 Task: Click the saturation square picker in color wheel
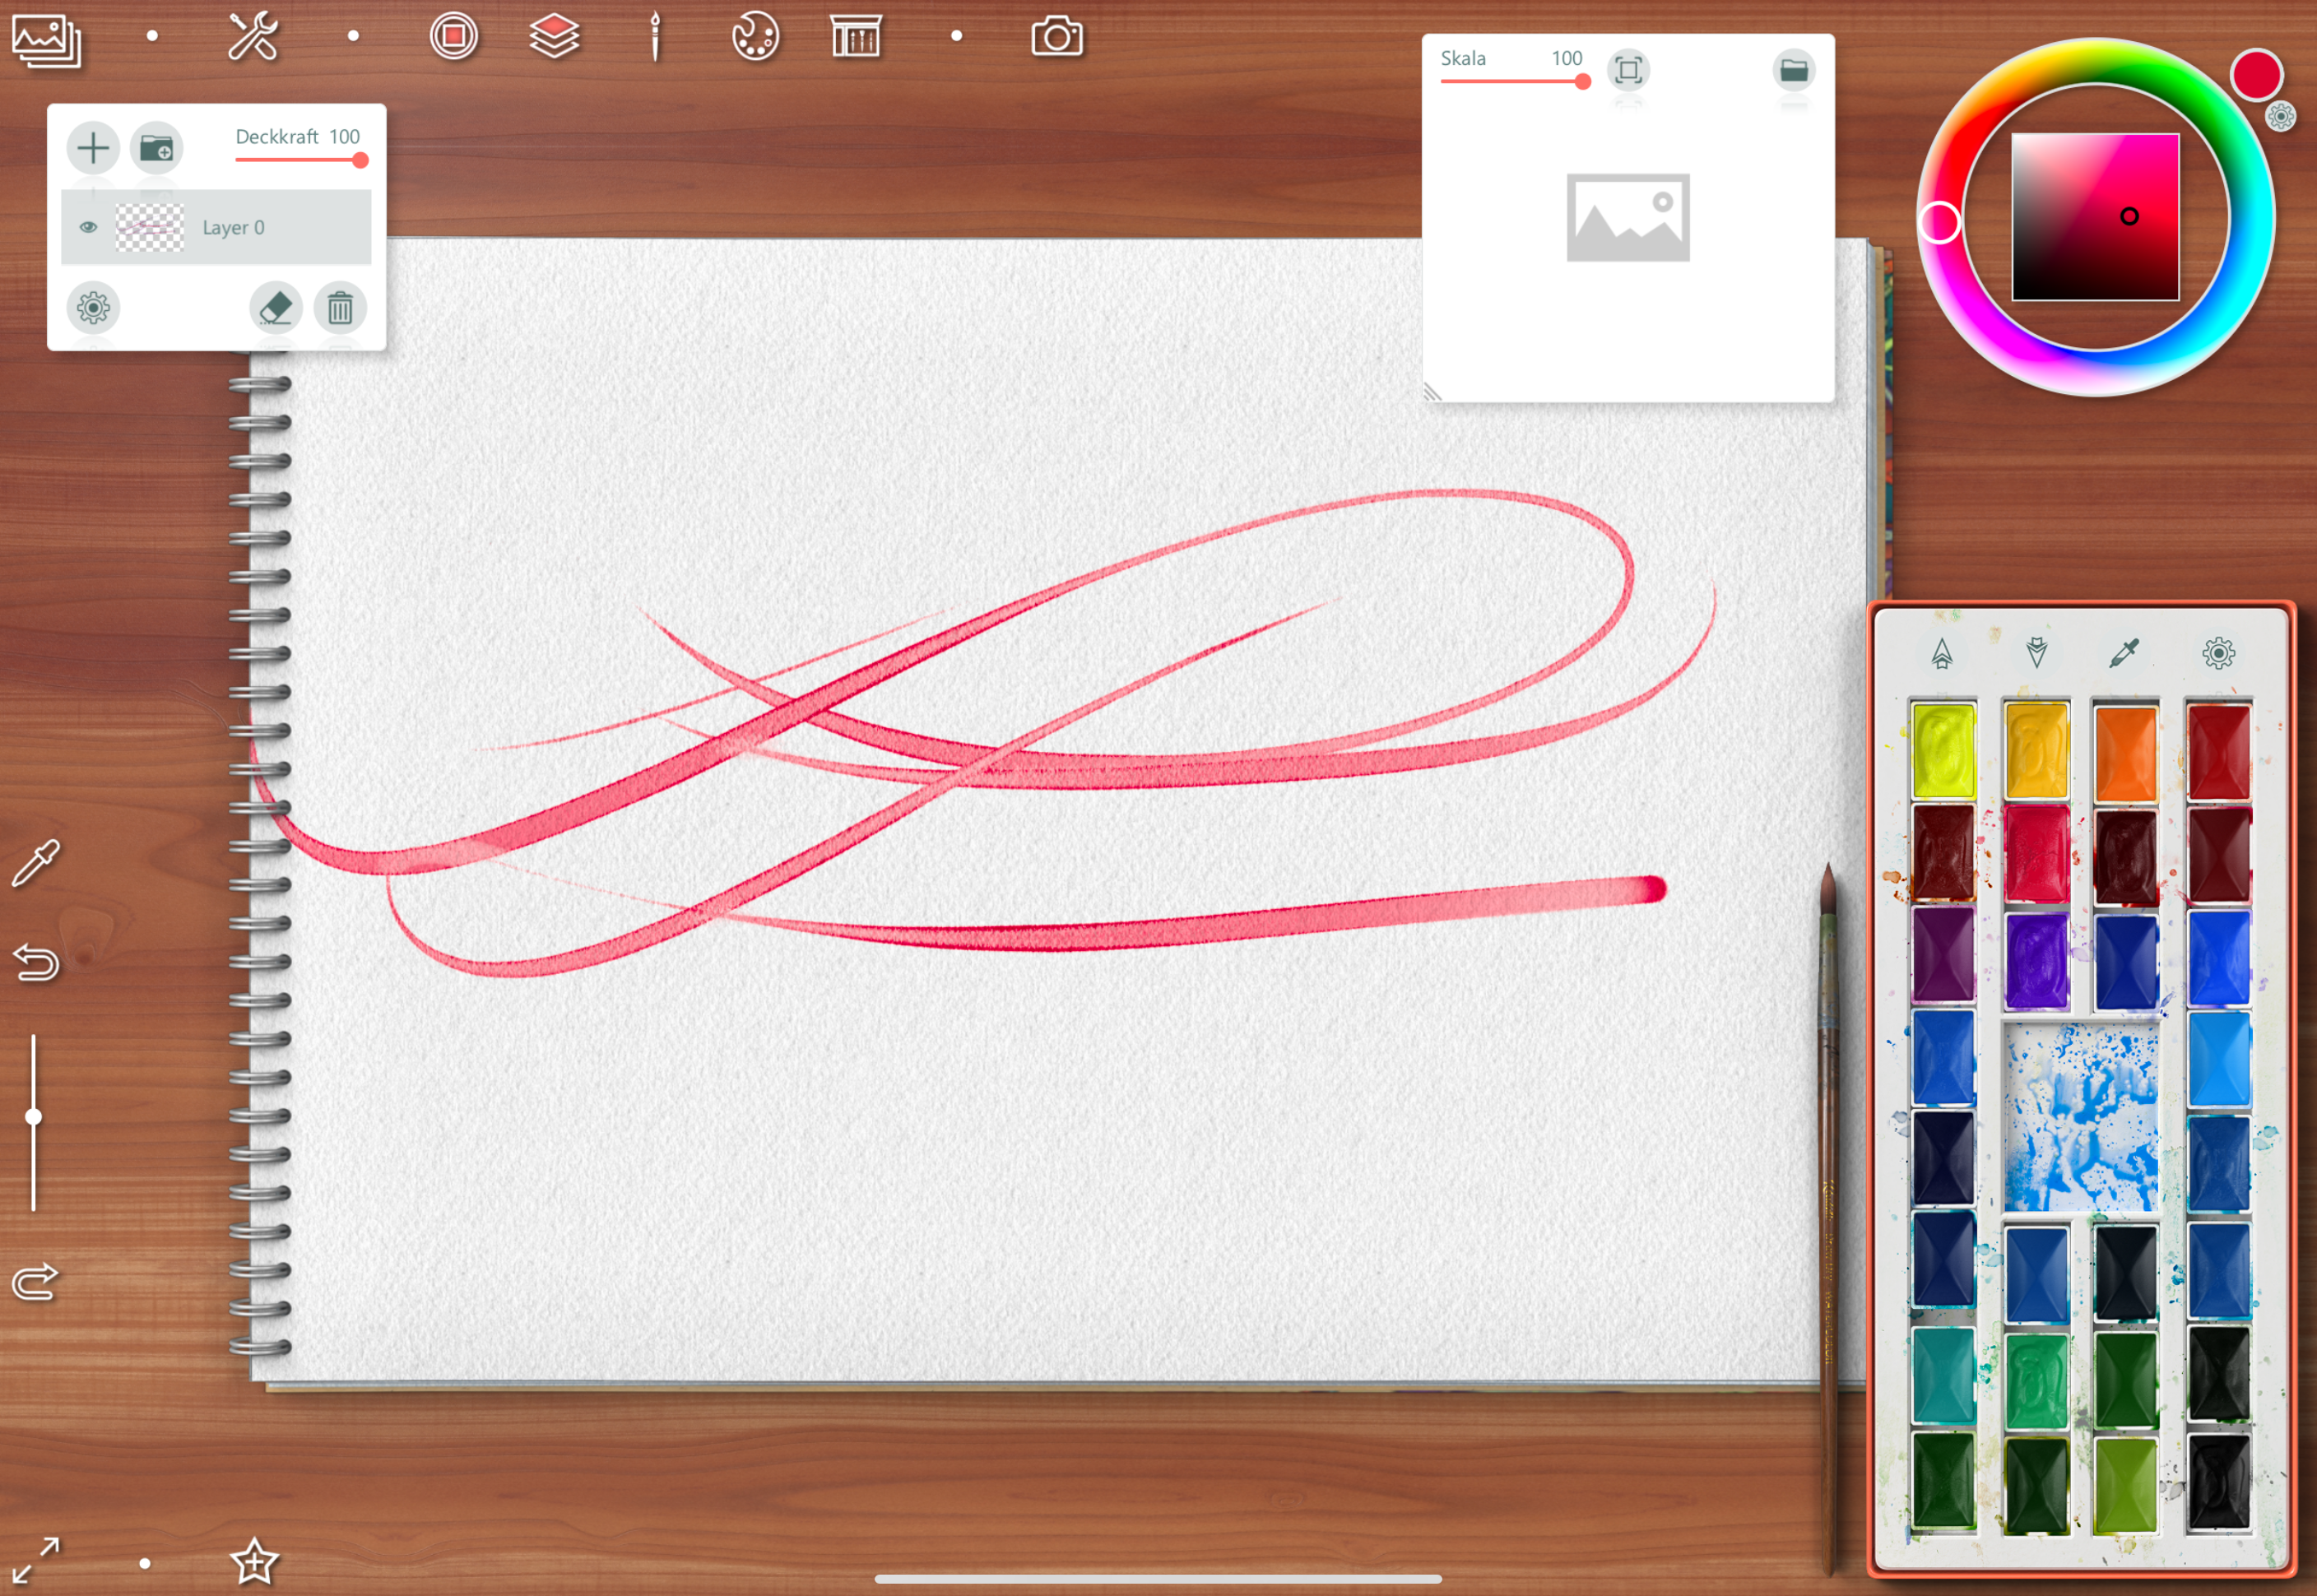coord(2095,217)
